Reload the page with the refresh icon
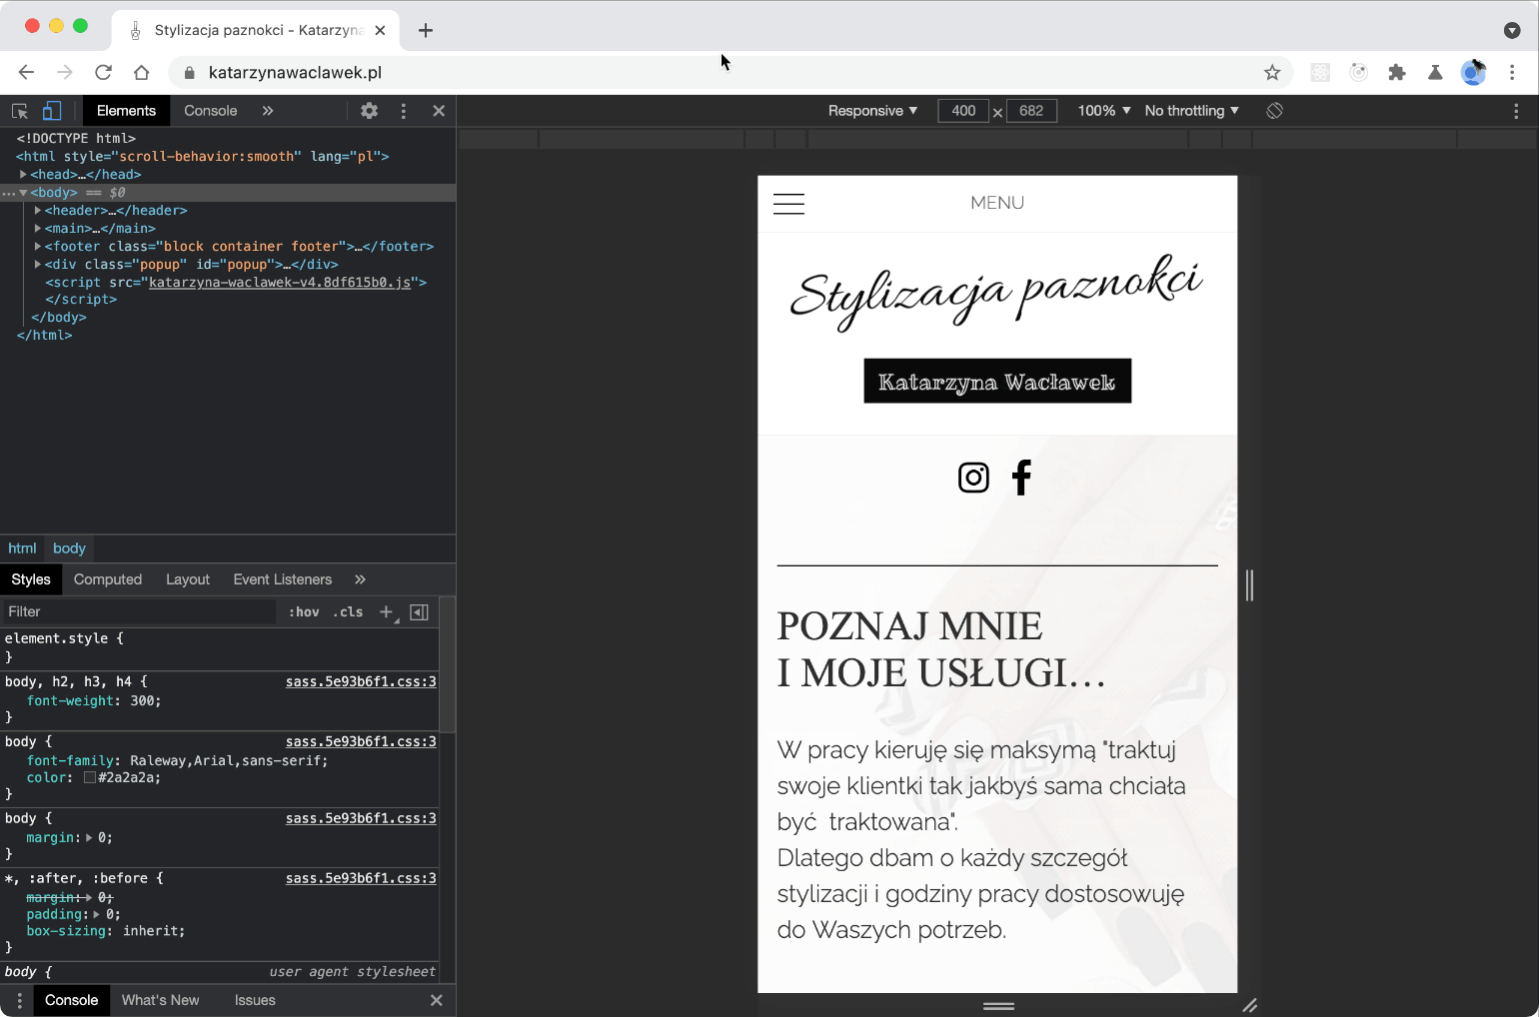 103,72
